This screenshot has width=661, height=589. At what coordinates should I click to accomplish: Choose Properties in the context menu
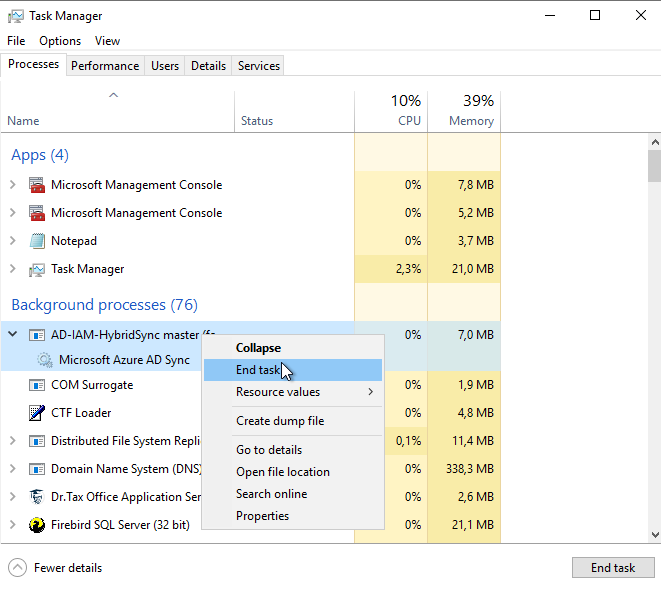tap(293, 516)
